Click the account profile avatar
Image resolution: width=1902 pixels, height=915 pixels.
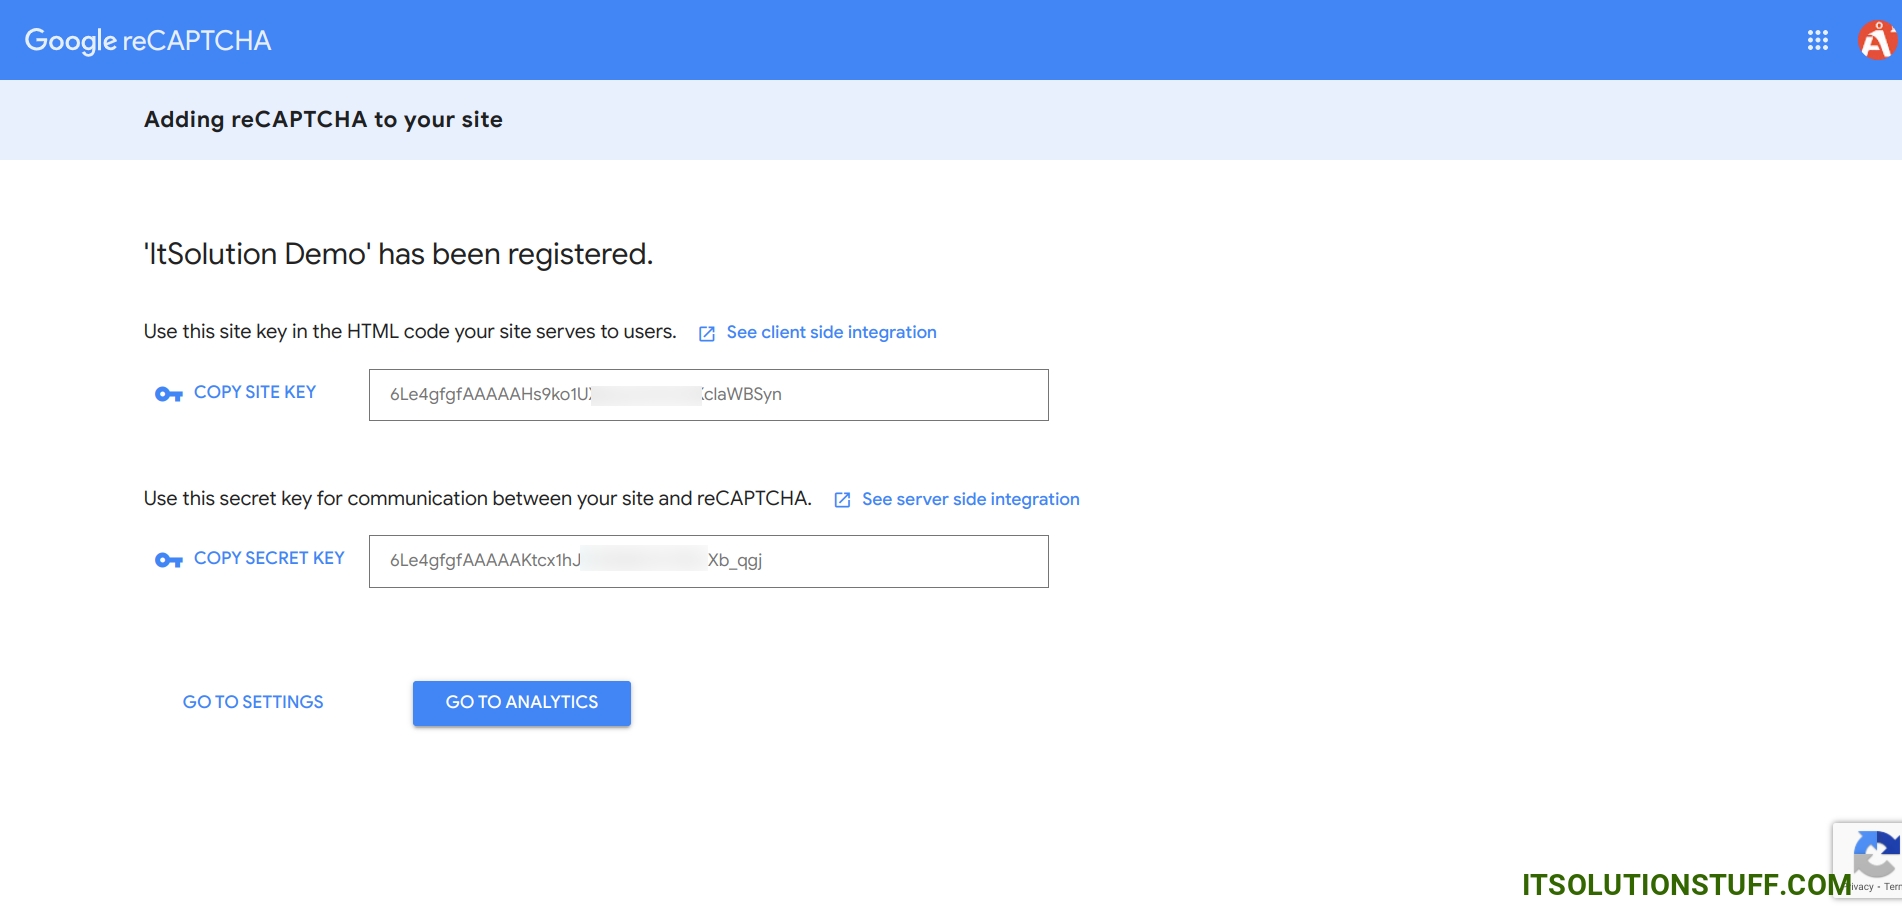[x=1877, y=41]
